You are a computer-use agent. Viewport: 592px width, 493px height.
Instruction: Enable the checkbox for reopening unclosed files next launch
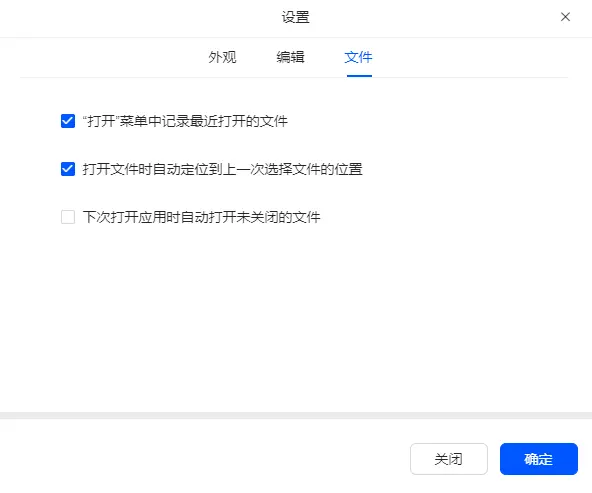tap(68, 217)
